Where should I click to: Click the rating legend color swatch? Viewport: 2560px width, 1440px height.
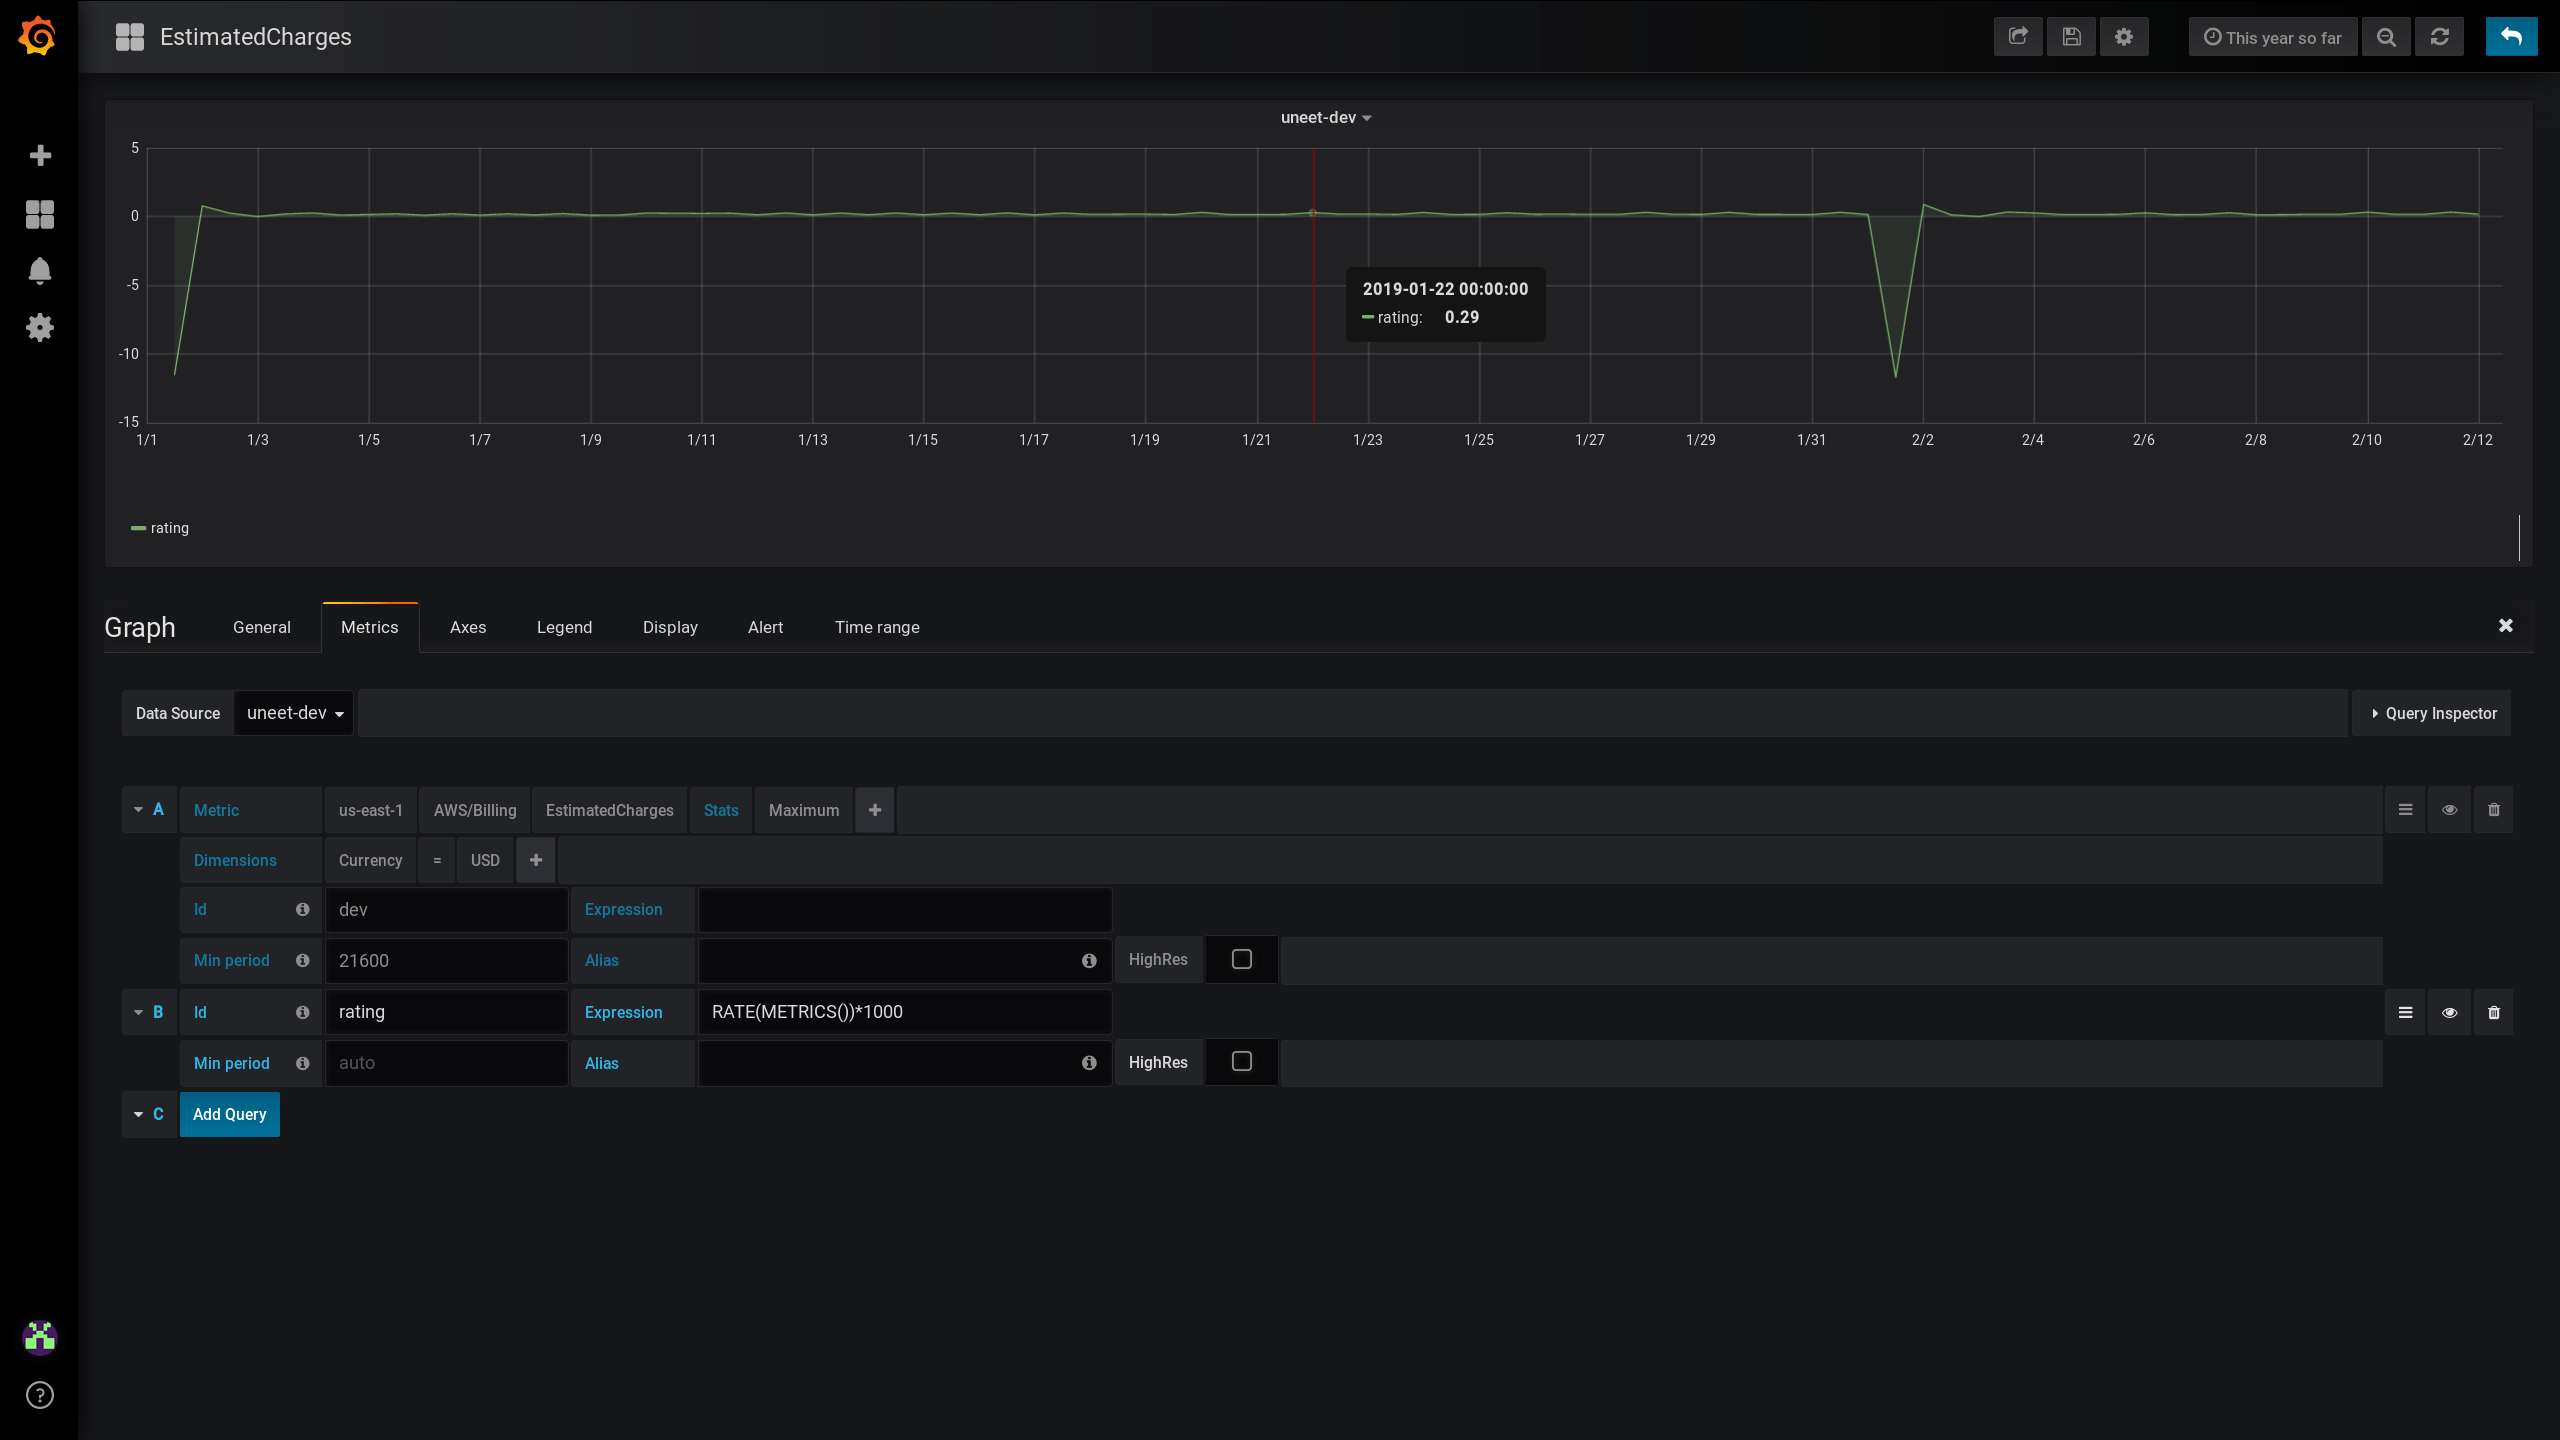coord(138,528)
